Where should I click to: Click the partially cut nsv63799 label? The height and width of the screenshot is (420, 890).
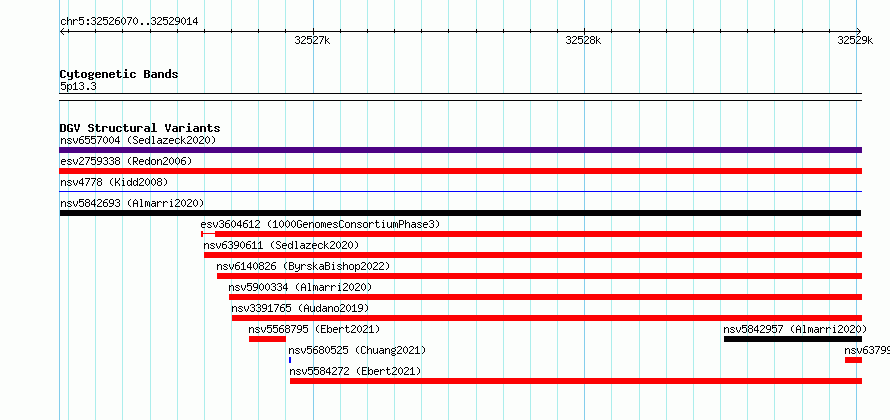(867, 350)
